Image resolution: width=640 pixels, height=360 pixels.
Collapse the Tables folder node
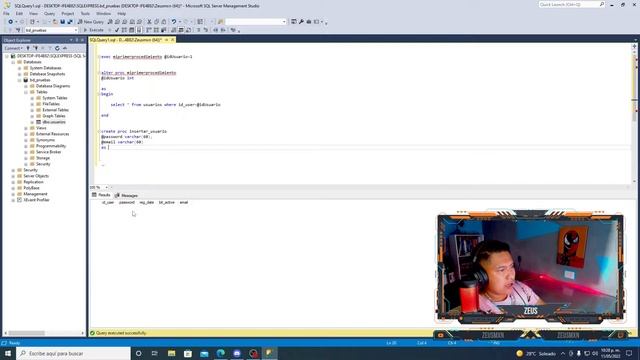[x=26, y=92]
